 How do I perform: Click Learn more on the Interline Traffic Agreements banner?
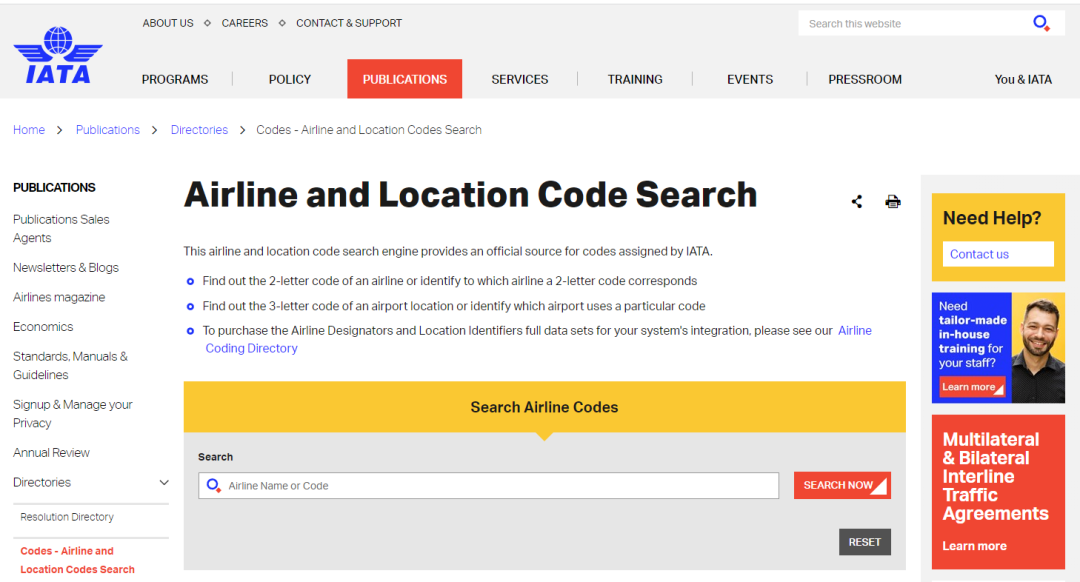(974, 546)
